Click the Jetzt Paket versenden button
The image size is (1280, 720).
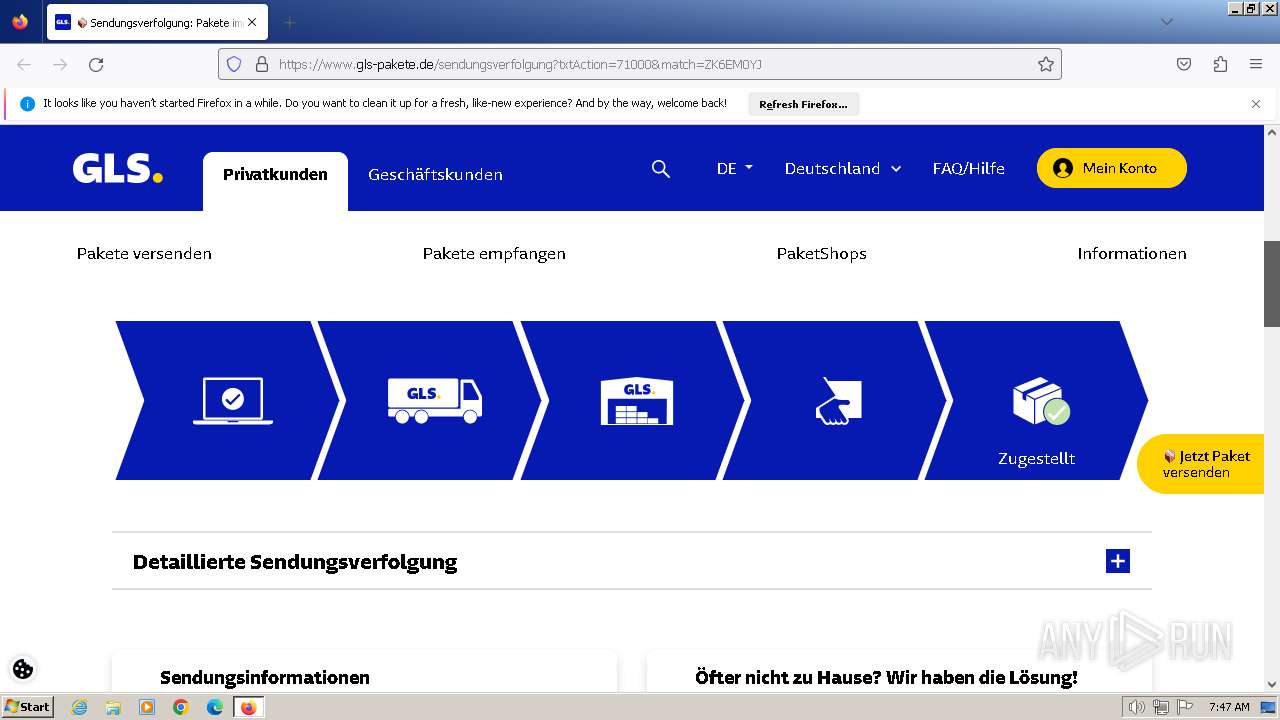[x=1201, y=464]
